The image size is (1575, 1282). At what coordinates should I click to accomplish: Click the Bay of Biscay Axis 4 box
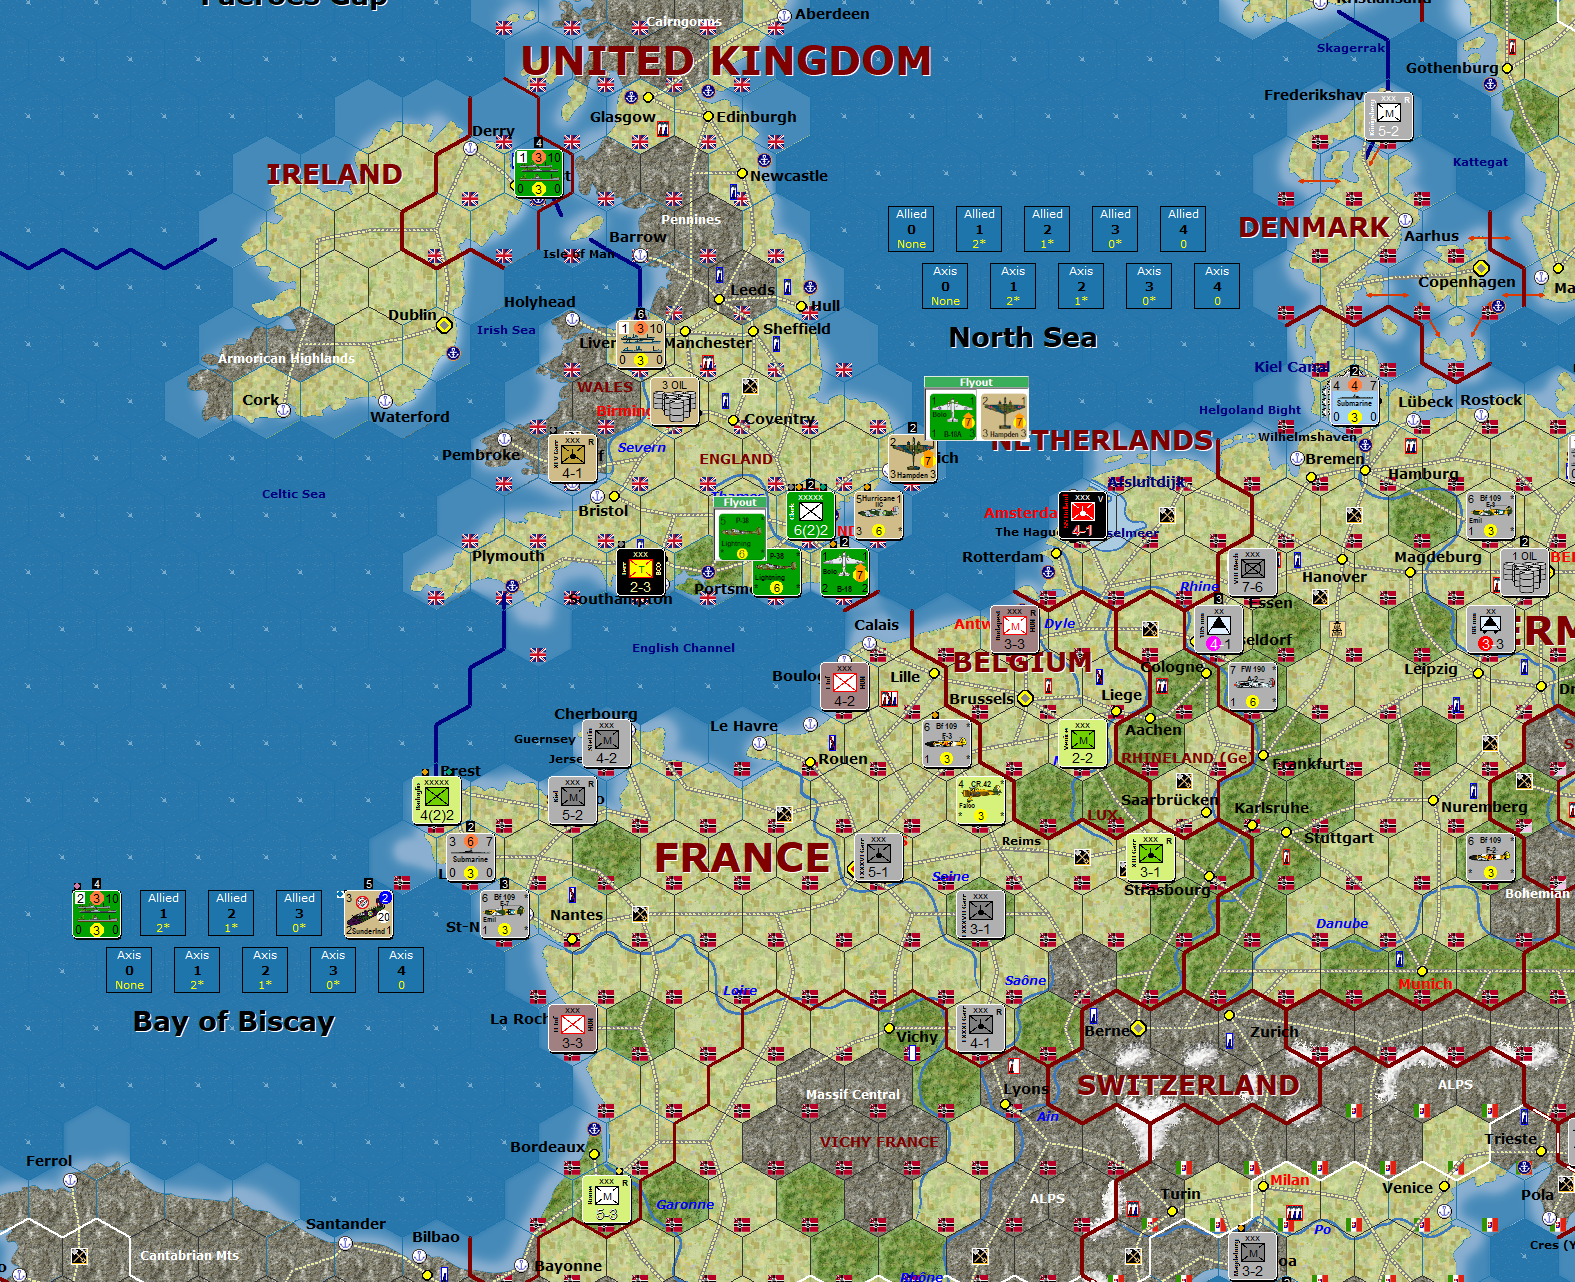(401, 970)
